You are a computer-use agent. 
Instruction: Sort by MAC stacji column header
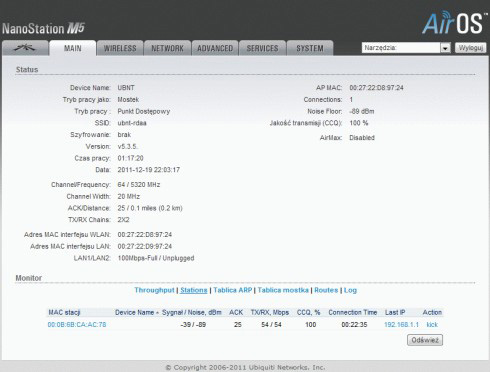pyautogui.click(x=64, y=312)
